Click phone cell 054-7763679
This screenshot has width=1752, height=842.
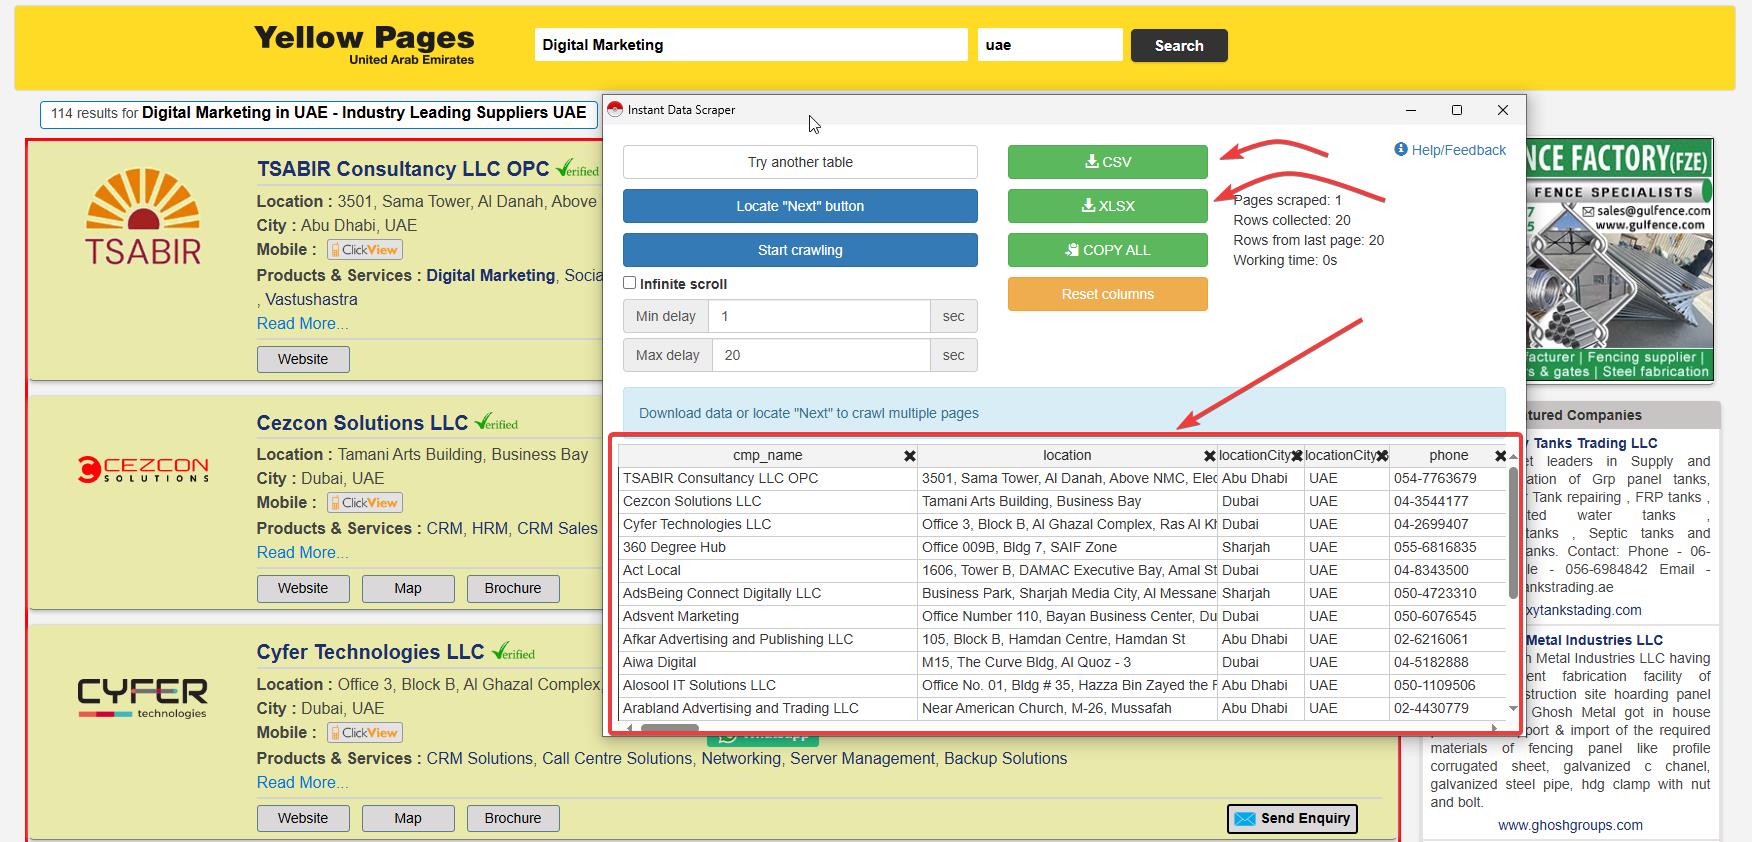click(x=1448, y=479)
